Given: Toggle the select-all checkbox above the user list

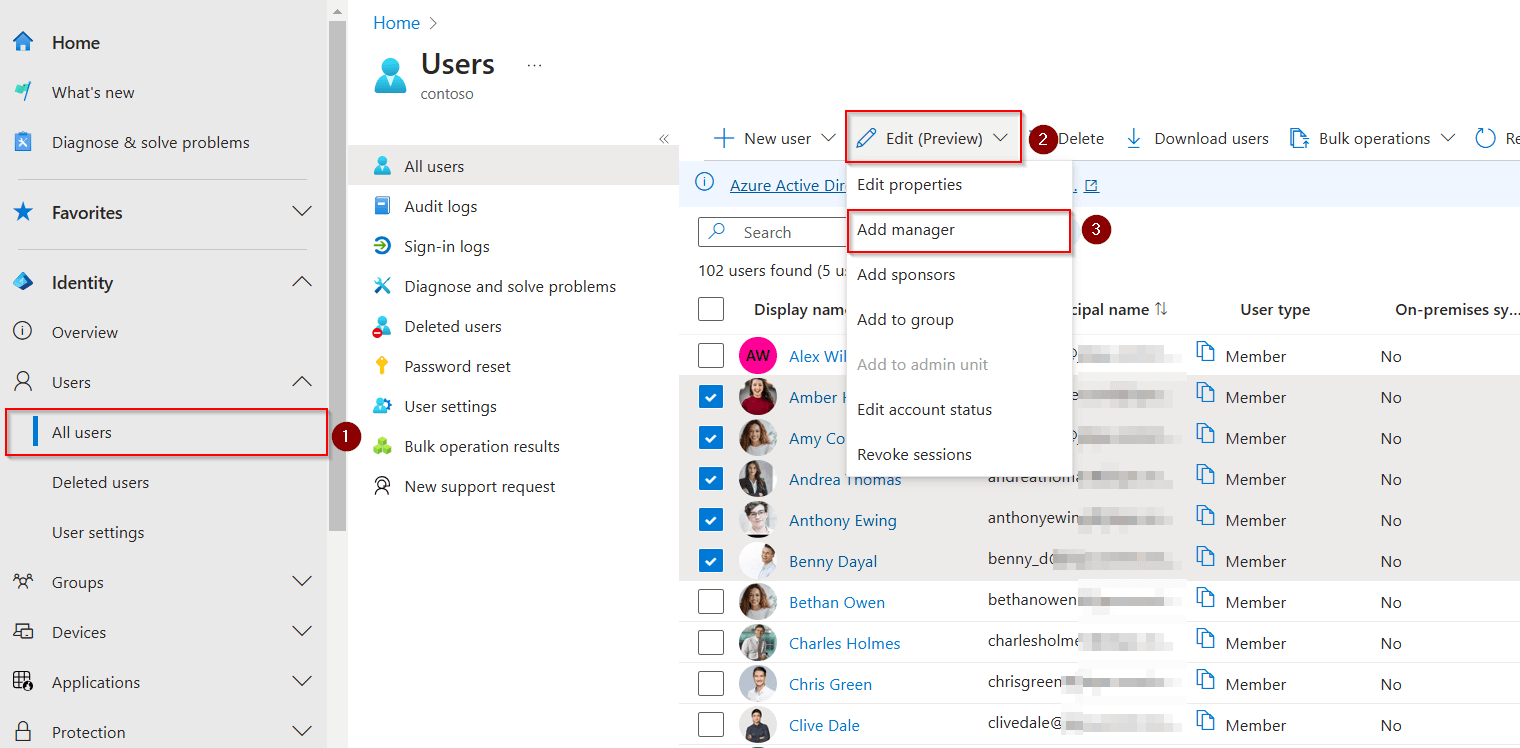Looking at the screenshot, I should click(710, 309).
